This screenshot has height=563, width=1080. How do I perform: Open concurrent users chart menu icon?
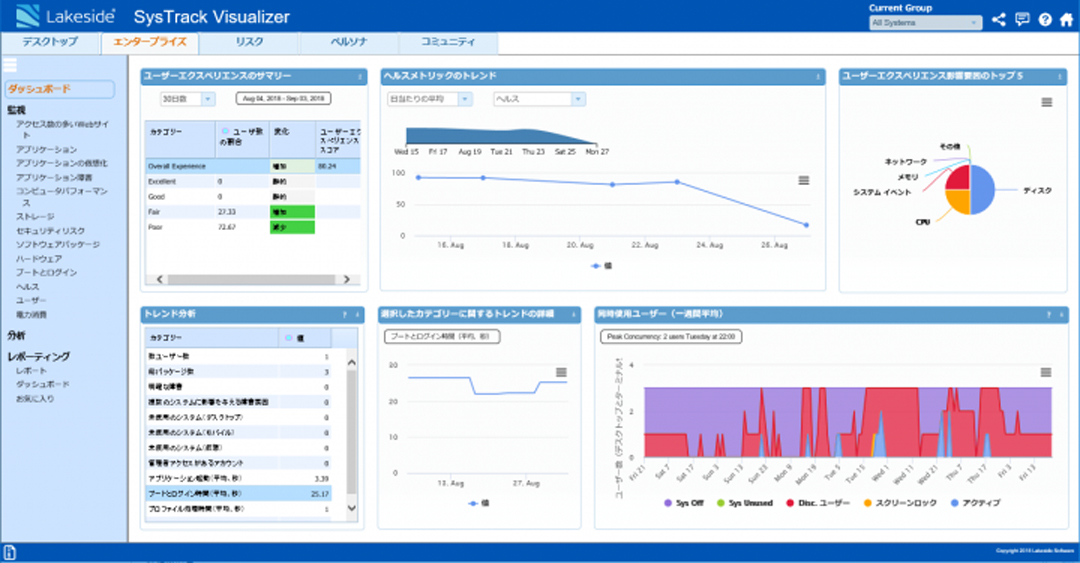(x=1046, y=372)
